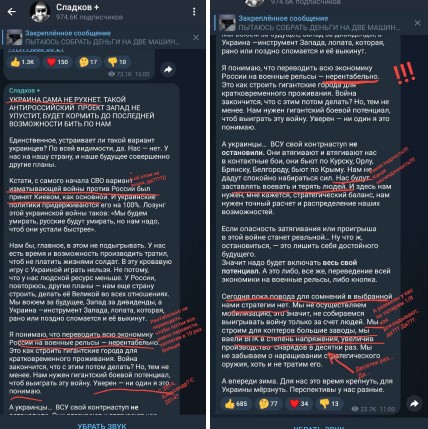Toggle heart reaction showing 150

coord(57,62)
